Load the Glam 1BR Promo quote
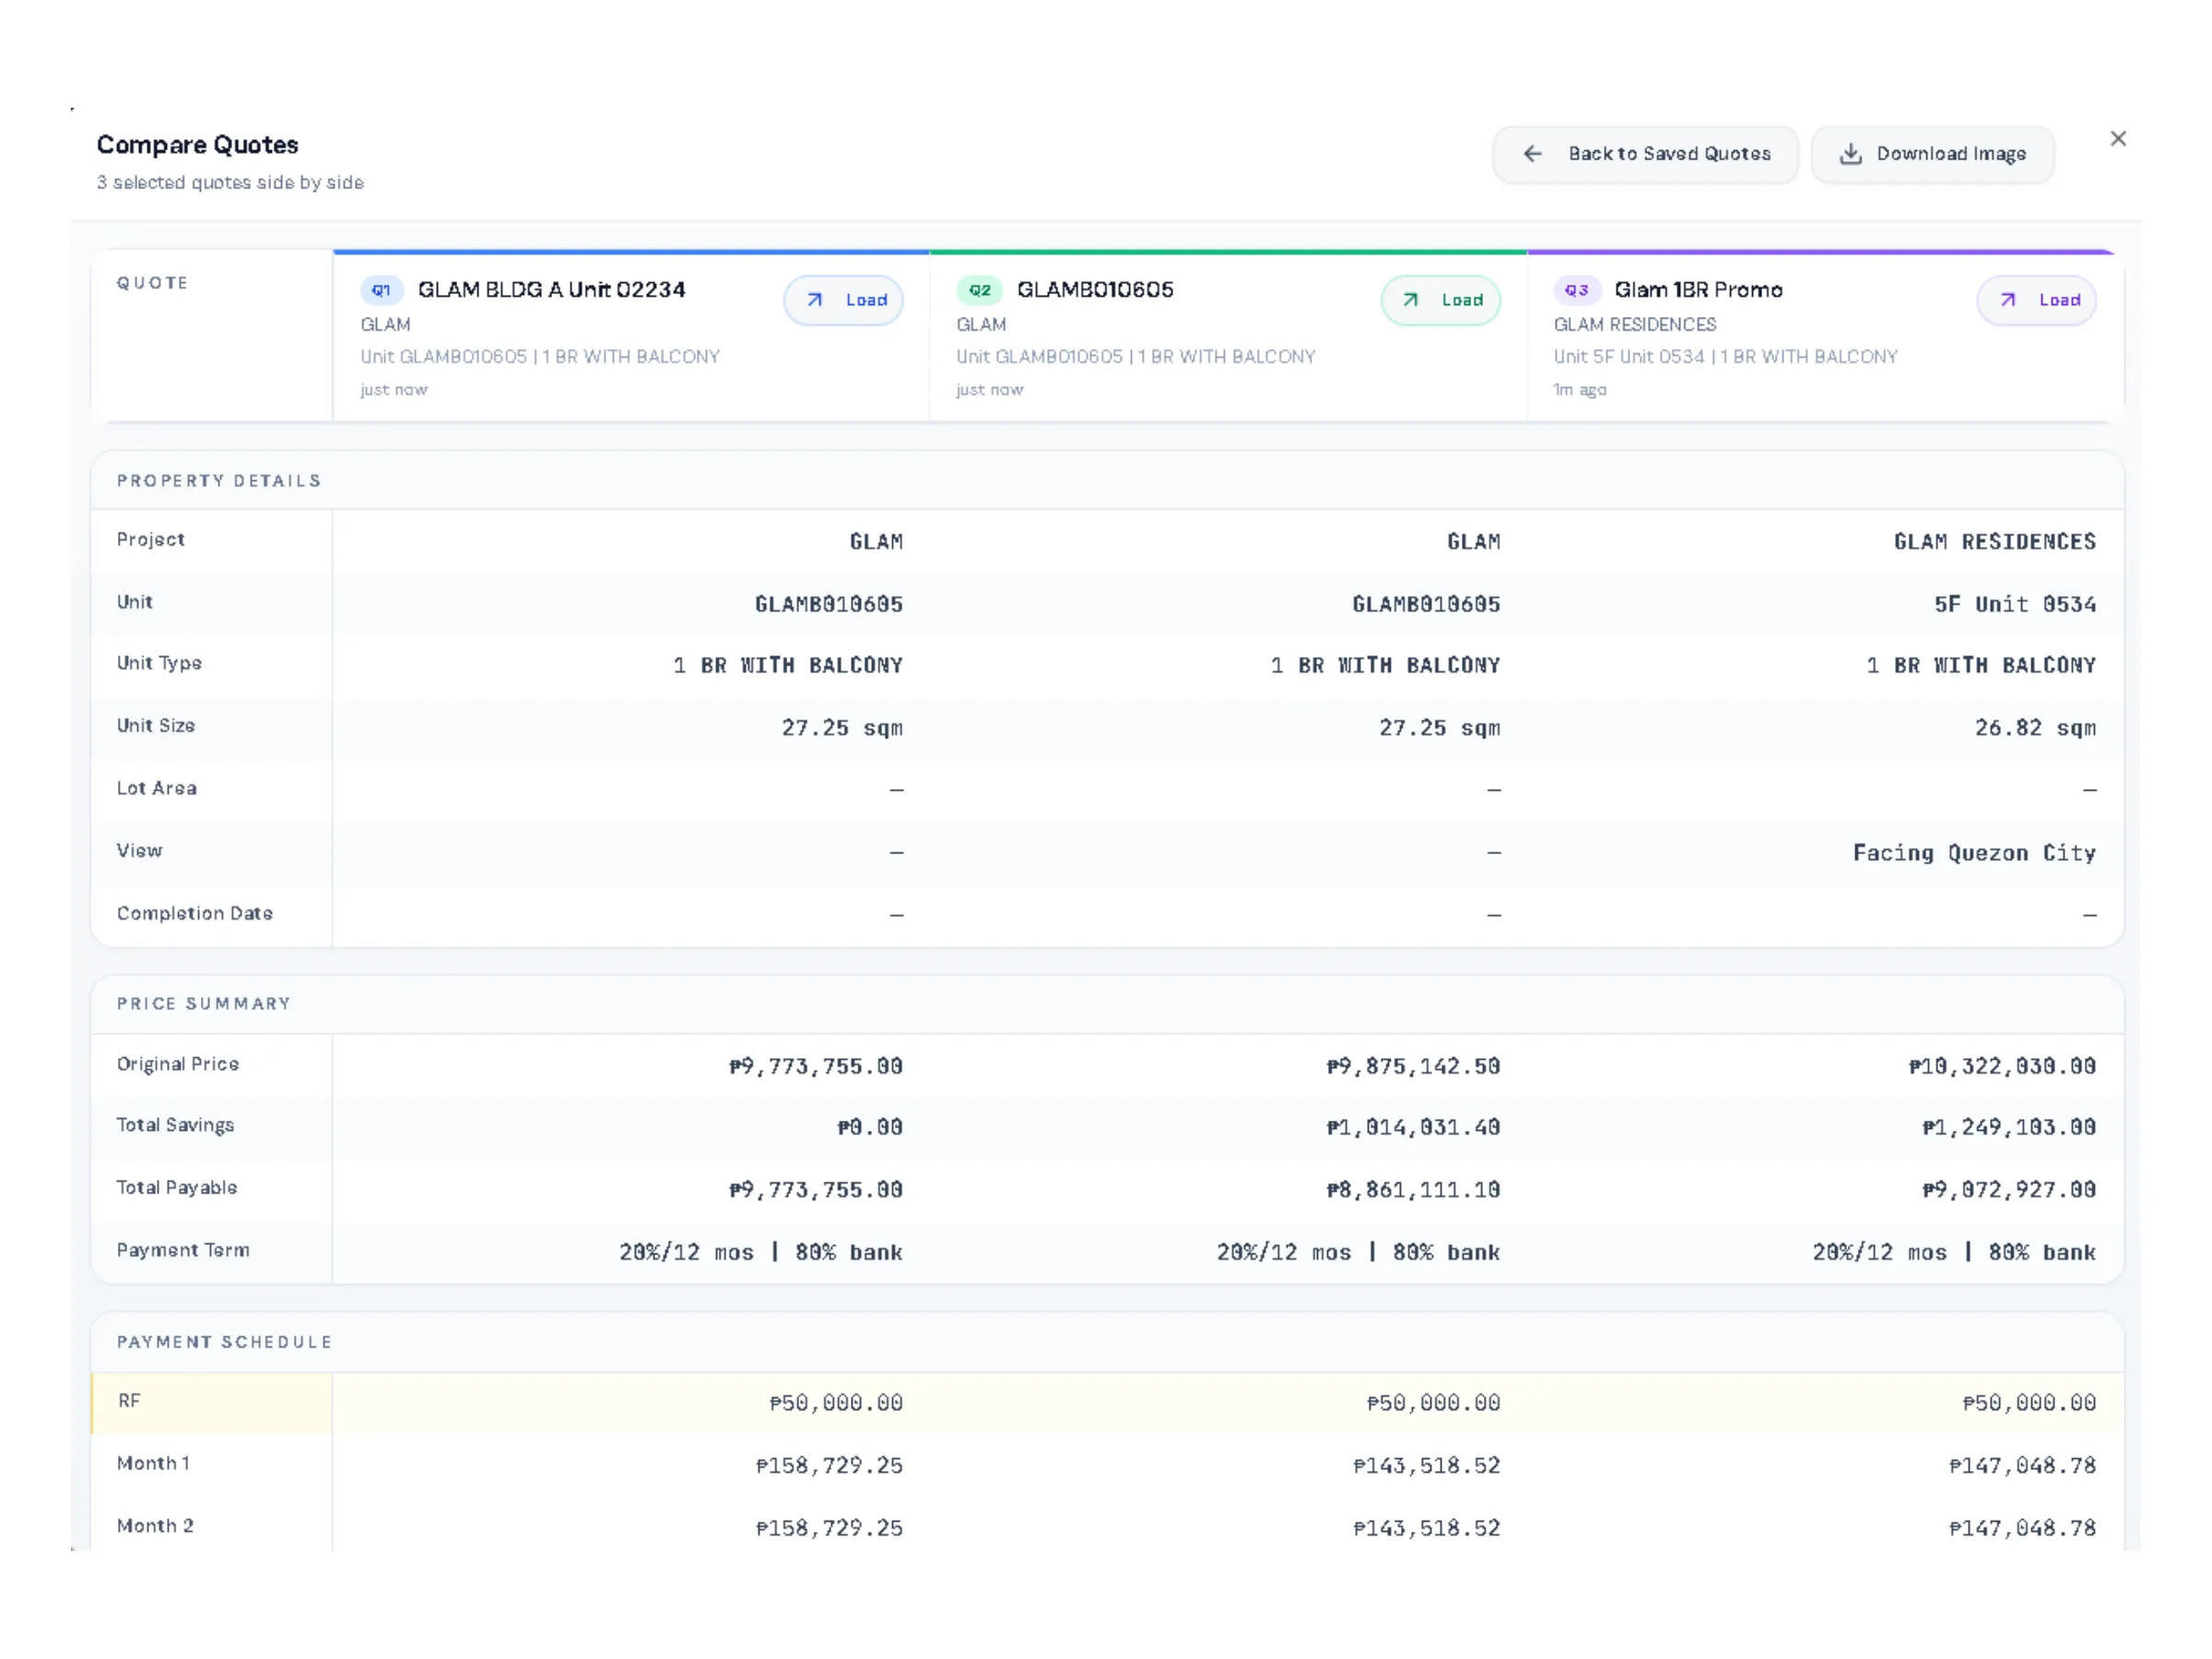2212x1659 pixels. pos(2037,300)
